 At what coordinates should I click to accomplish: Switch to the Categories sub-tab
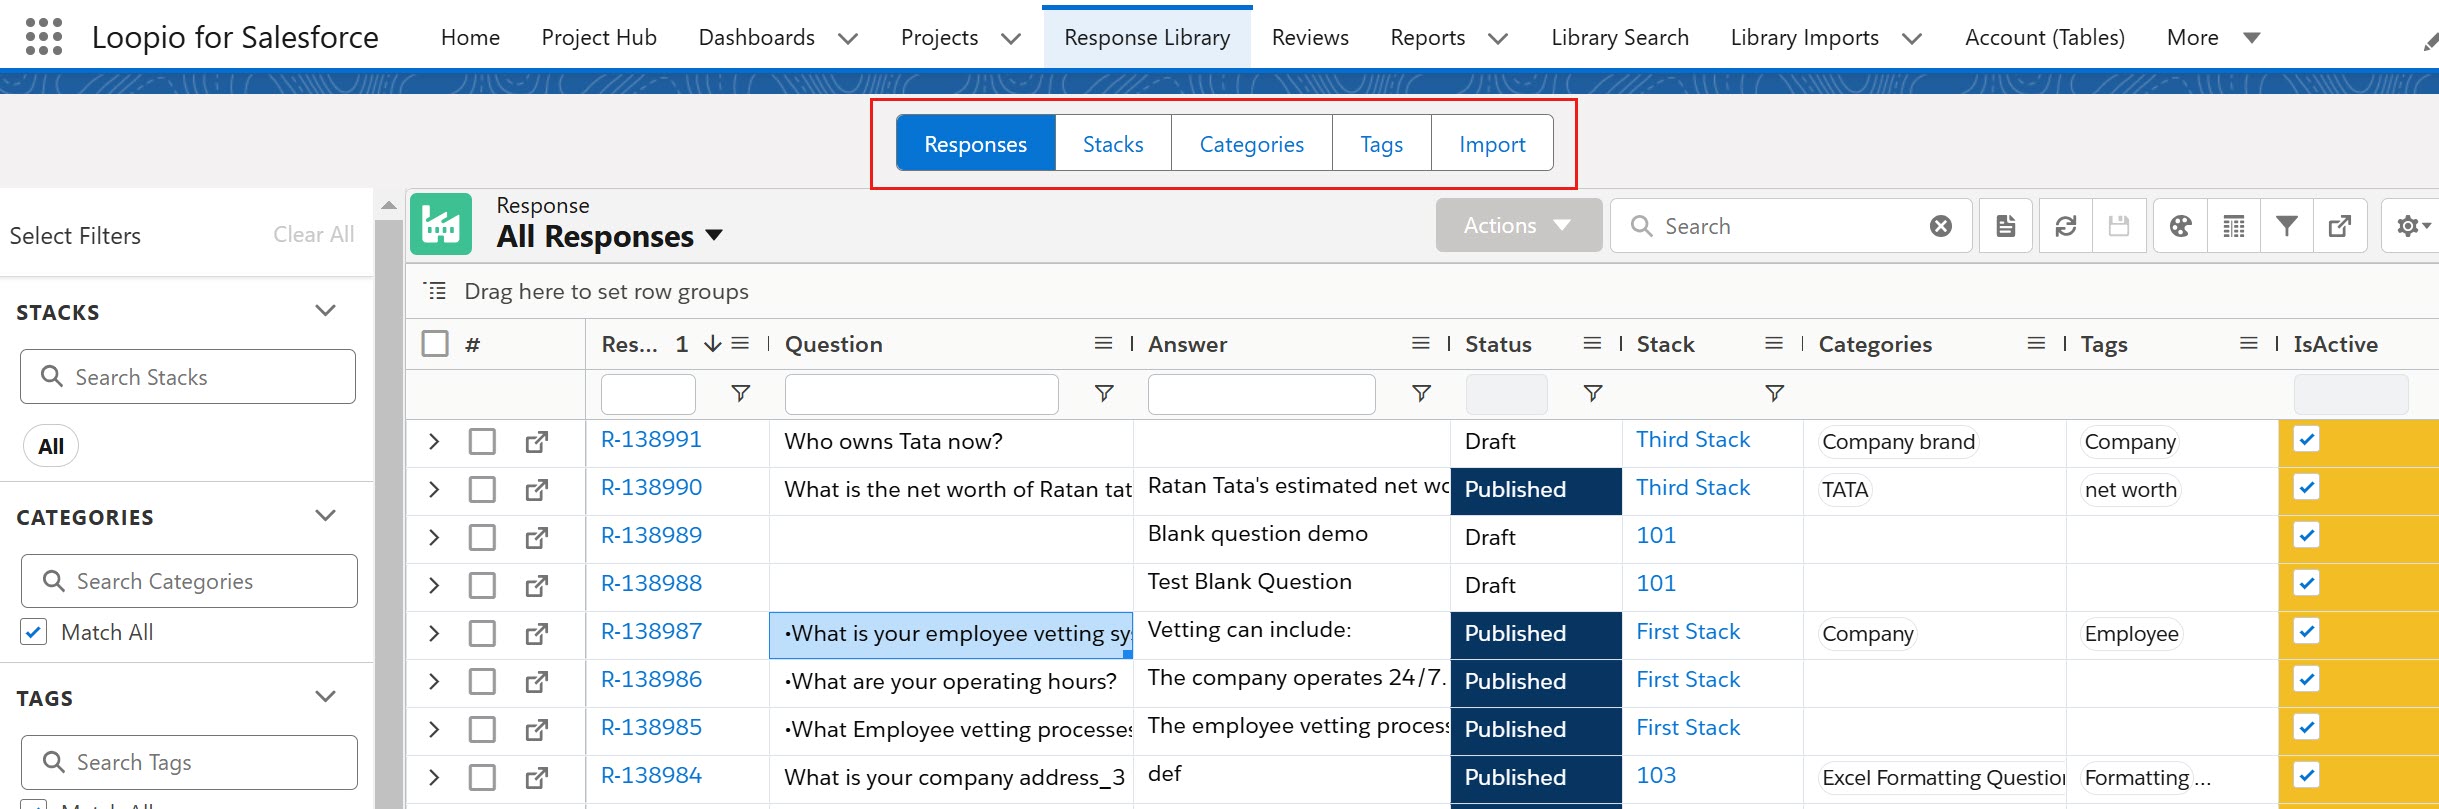1252,143
